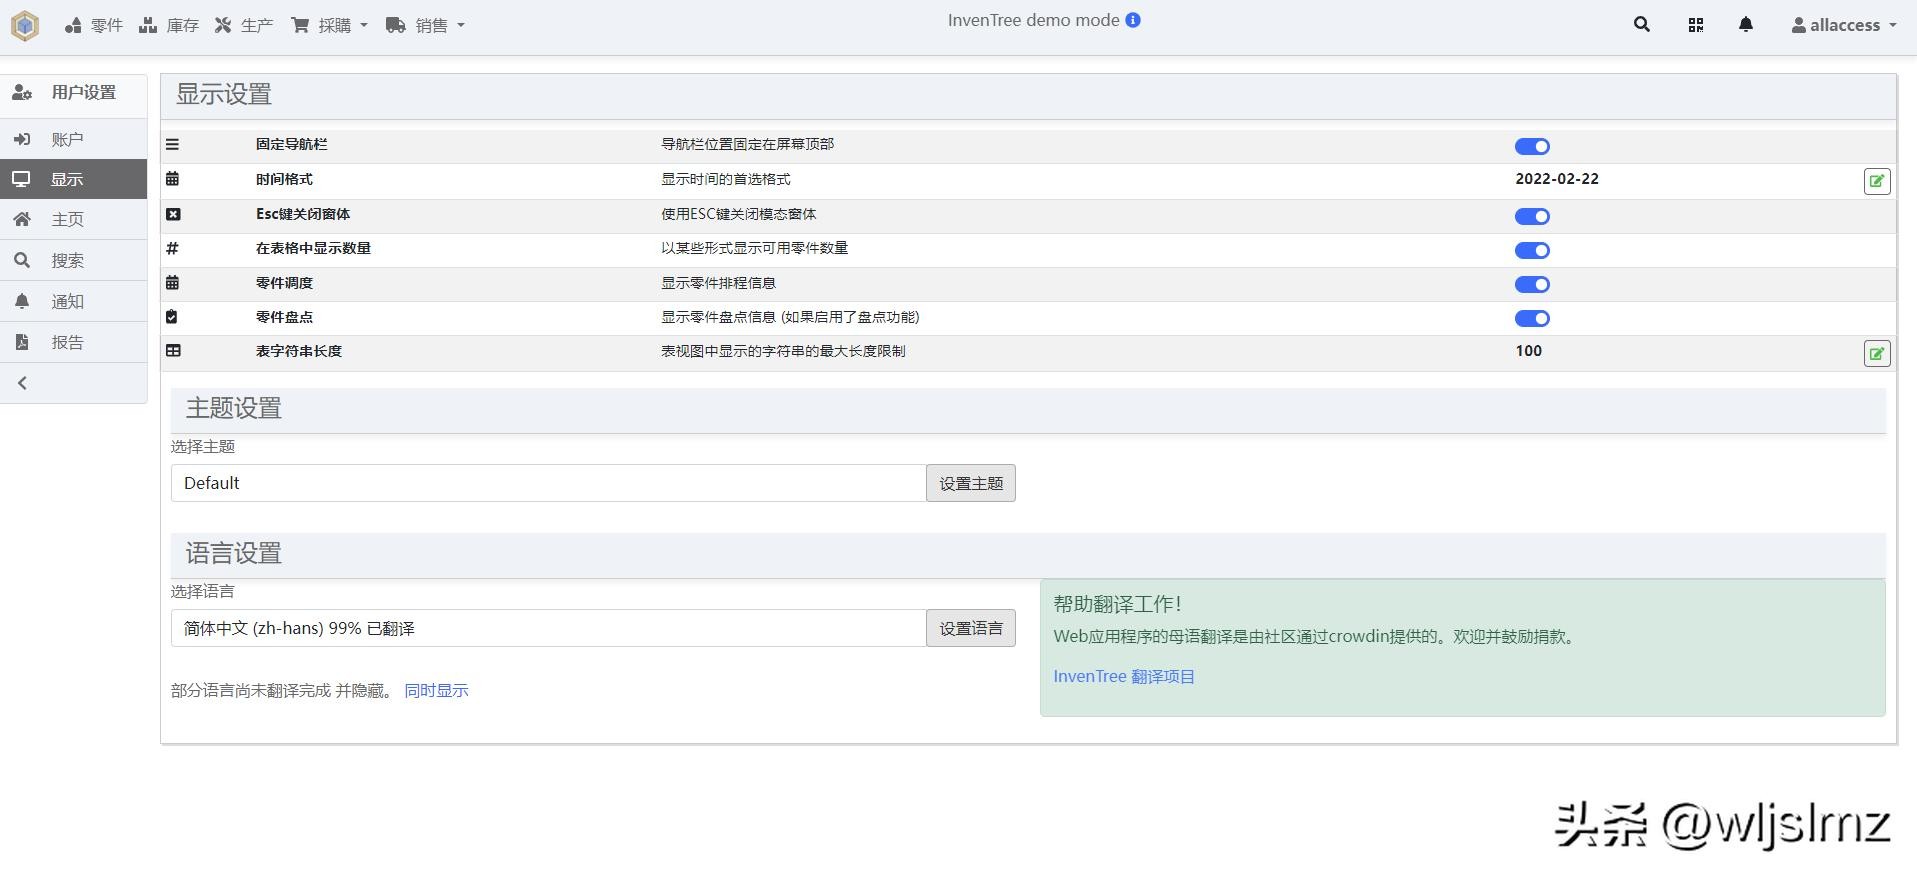Click the InvenTree logo icon

pos(25,25)
